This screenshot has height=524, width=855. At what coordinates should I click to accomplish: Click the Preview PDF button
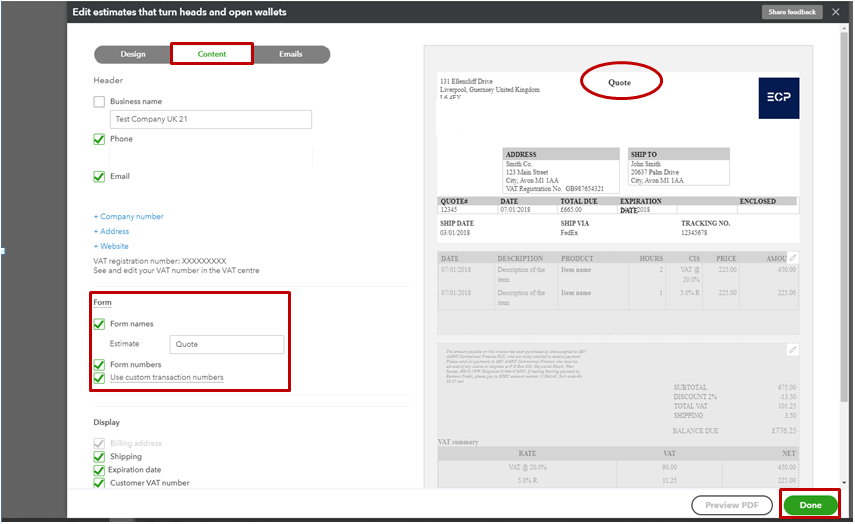(x=732, y=505)
